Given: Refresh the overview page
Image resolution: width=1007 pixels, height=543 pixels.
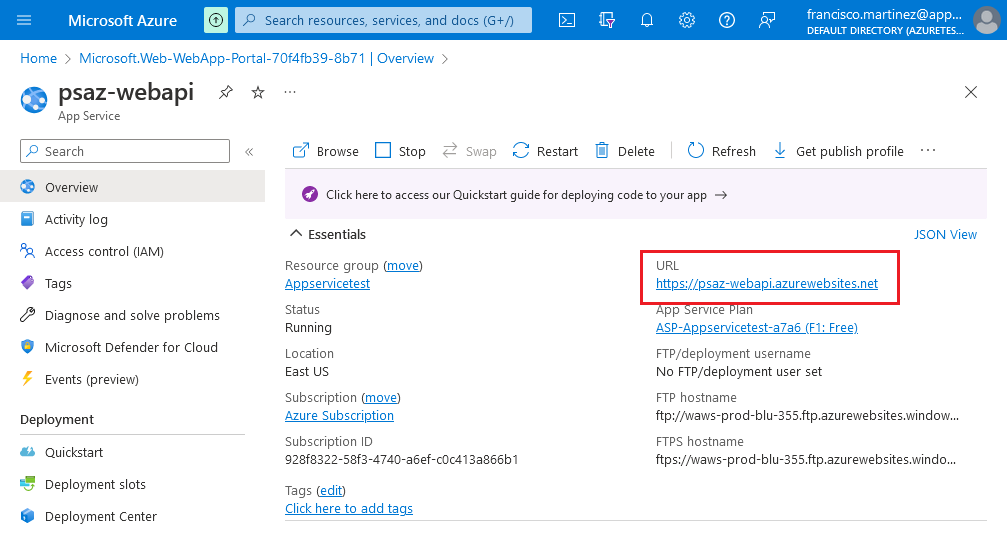Looking at the screenshot, I should (x=721, y=151).
